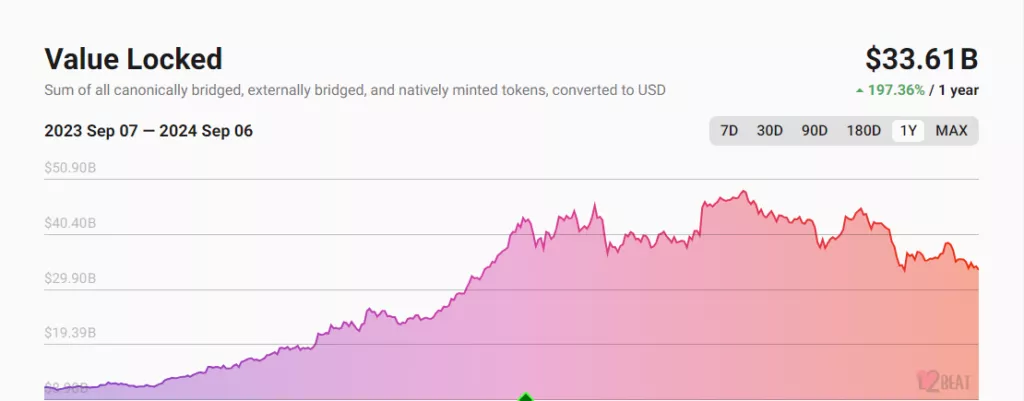The height and width of the screenshot is (401, 1024).
Task: Click the 2023 Sep 07 — 2024 Sep 06 date range
Action: (x=148, y=131)
